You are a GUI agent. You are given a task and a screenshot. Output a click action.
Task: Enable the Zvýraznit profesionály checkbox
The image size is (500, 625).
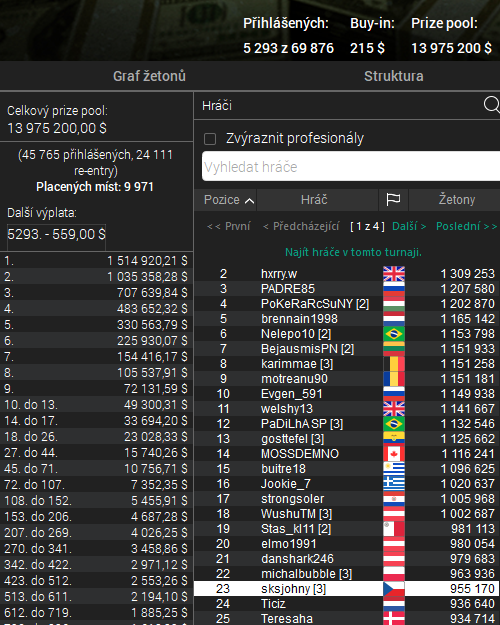(210, 139)
